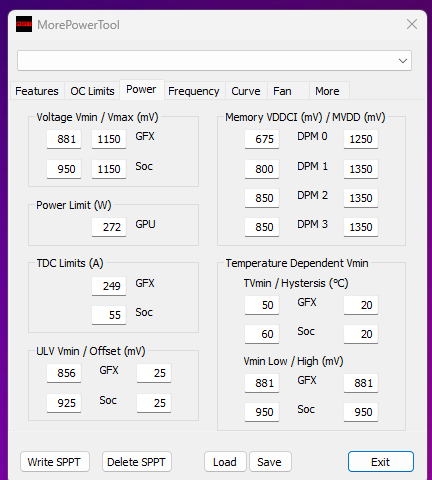Select the Frequency tab
This screenshot has height=480, width=432.
[x=194, y=91]
